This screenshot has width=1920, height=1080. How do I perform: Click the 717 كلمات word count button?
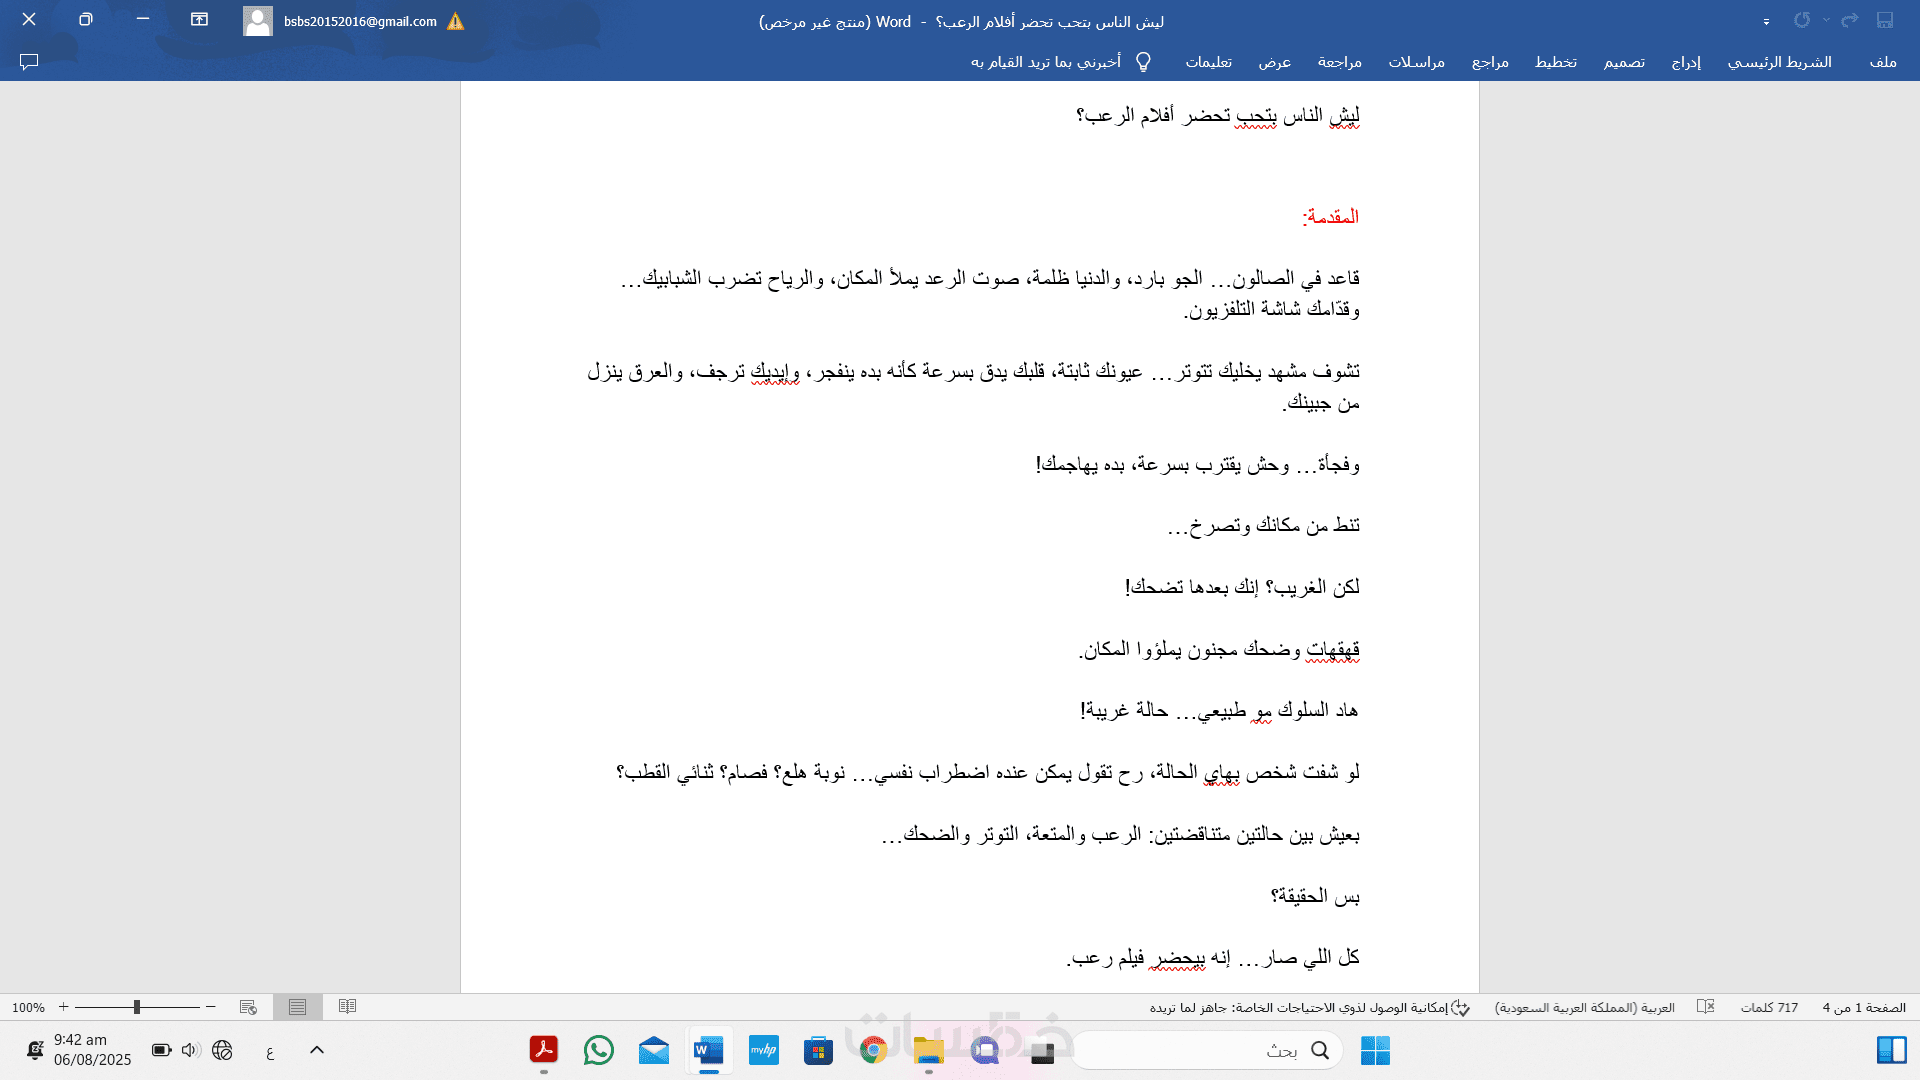[1769, 1008]
